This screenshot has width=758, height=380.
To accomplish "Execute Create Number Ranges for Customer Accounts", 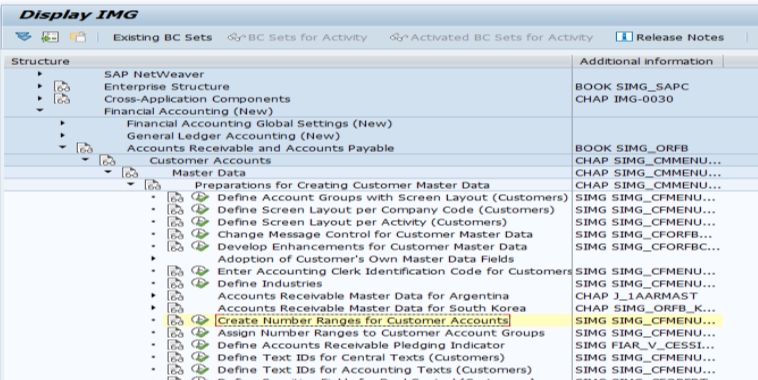I will click(x=200, y=320).
